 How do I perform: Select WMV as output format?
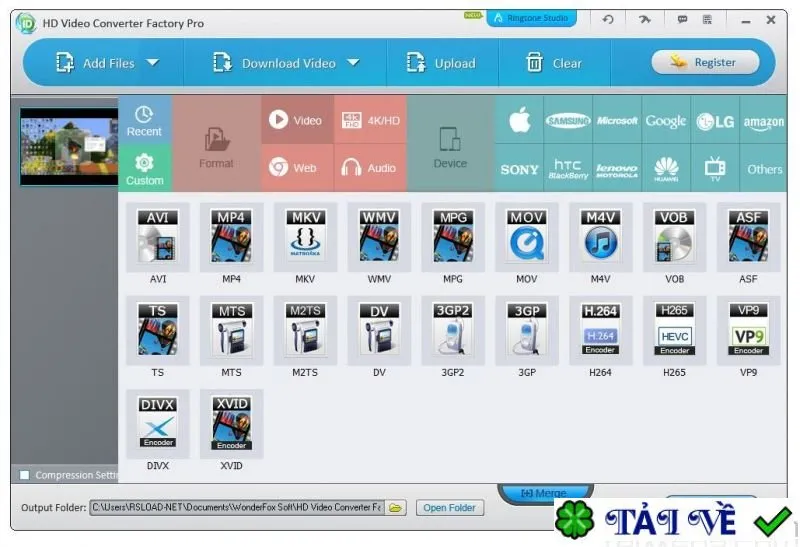(379, 237)
